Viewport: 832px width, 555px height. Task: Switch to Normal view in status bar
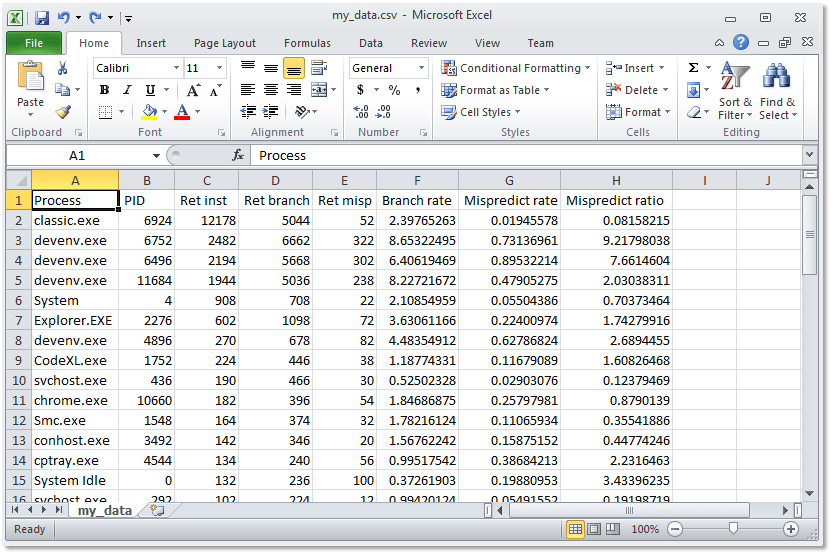tap(575, 529)
